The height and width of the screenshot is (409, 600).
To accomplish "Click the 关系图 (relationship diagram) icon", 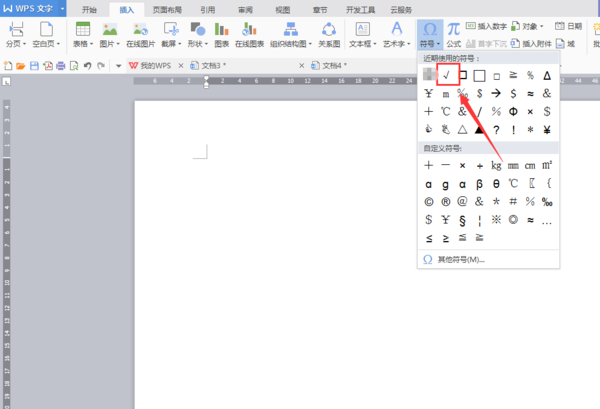I will pyautogui.click(x=329, y=34).
